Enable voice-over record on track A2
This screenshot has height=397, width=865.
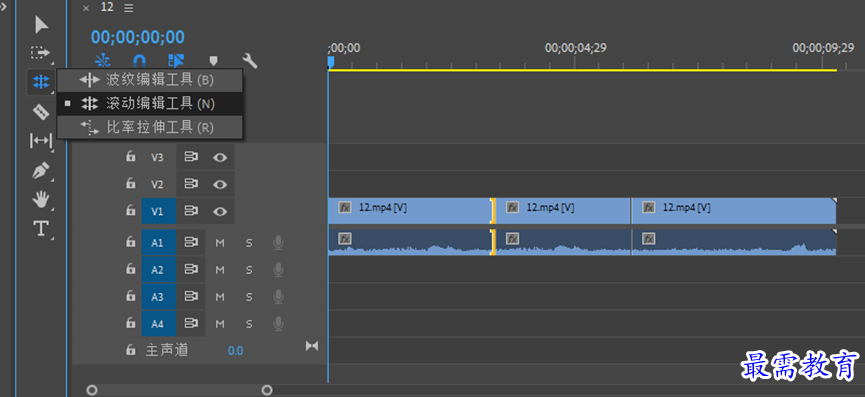pos(279,270)
